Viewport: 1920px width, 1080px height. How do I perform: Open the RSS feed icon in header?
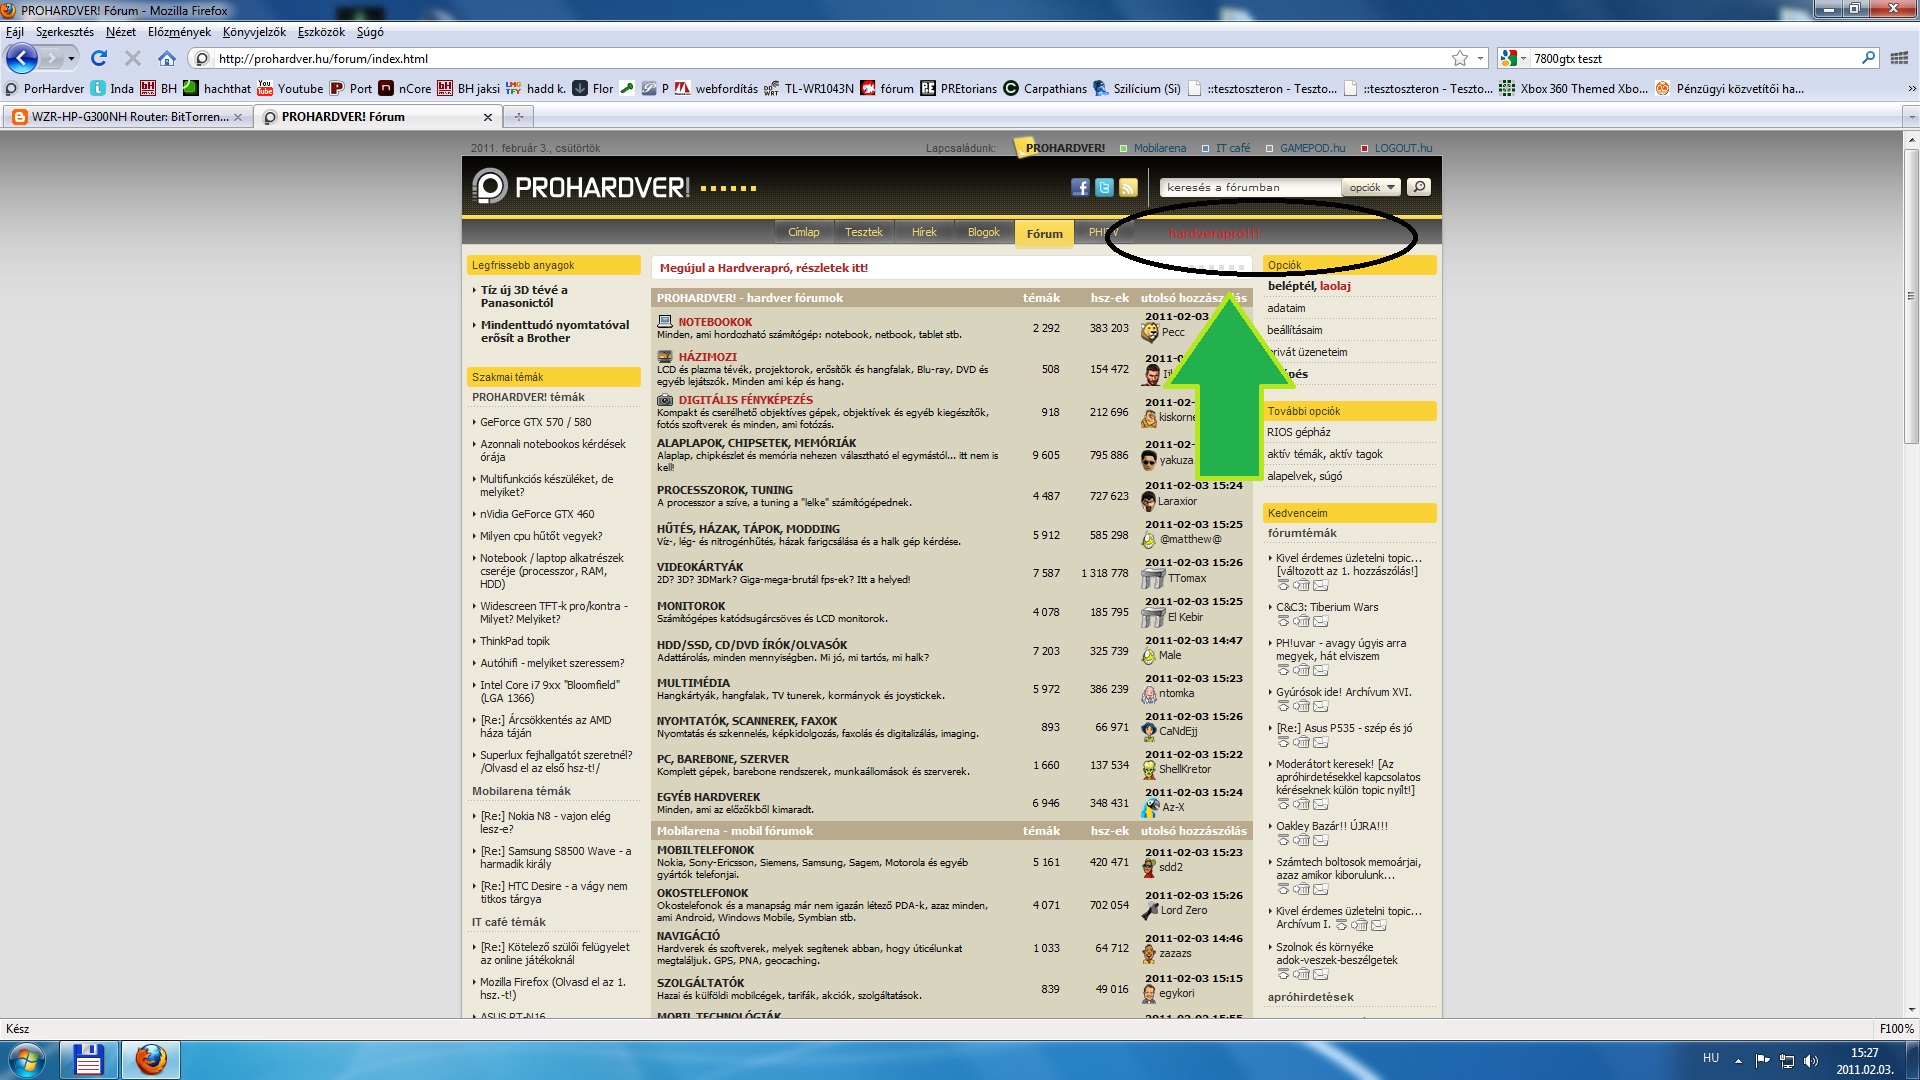point(1128,187)
